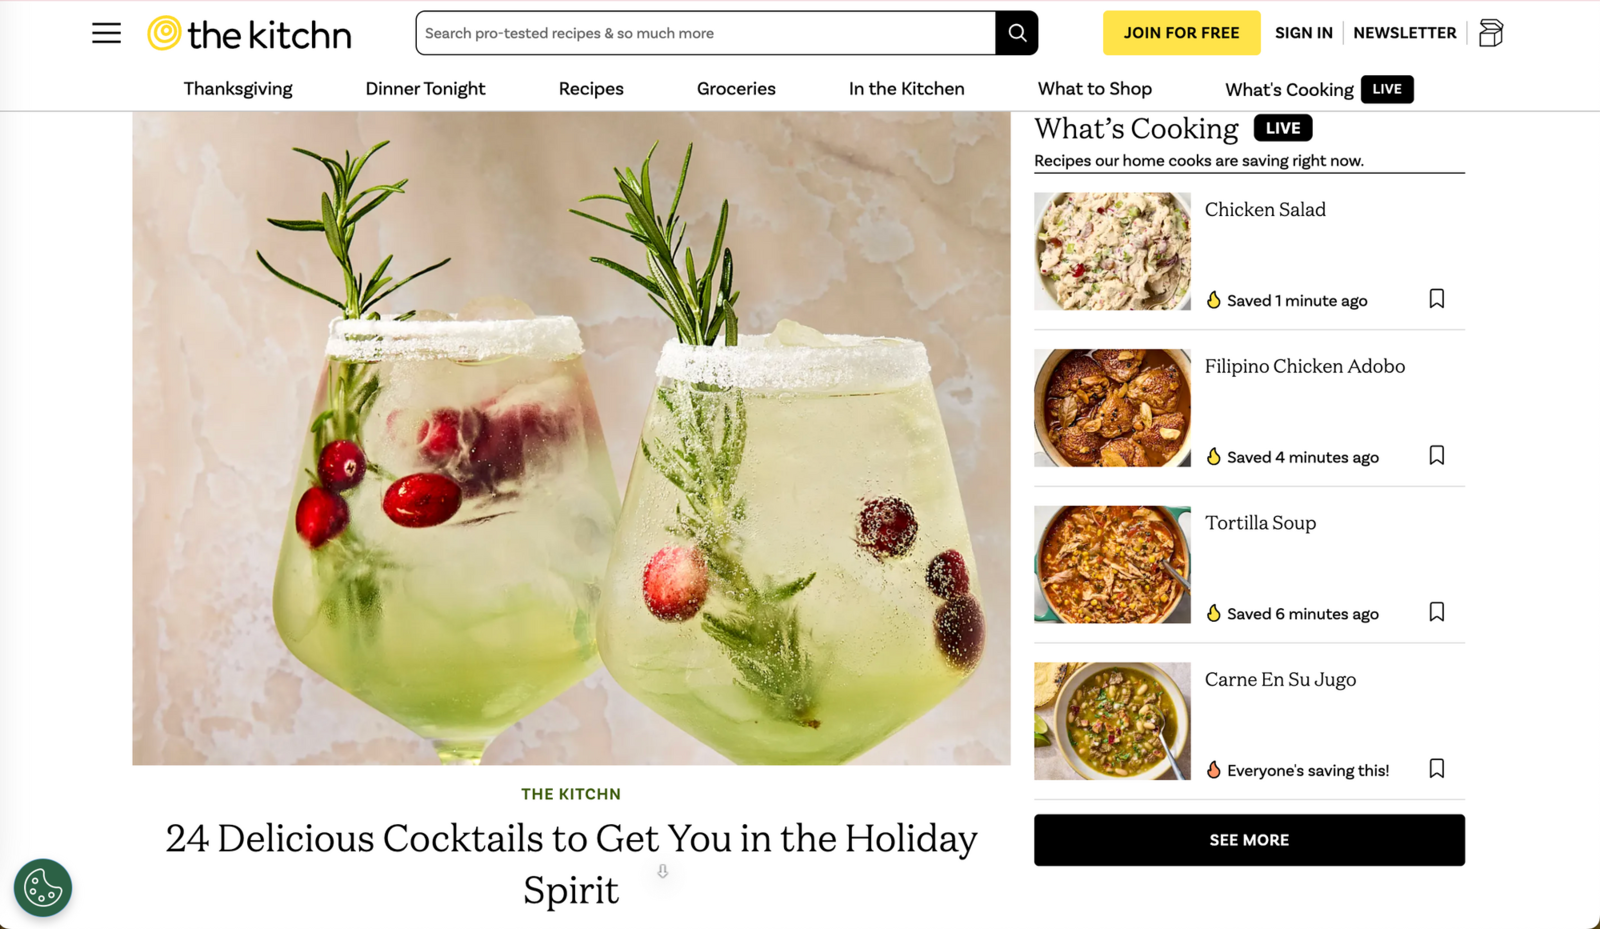Open the recipe box icon

click(1491, 33)
